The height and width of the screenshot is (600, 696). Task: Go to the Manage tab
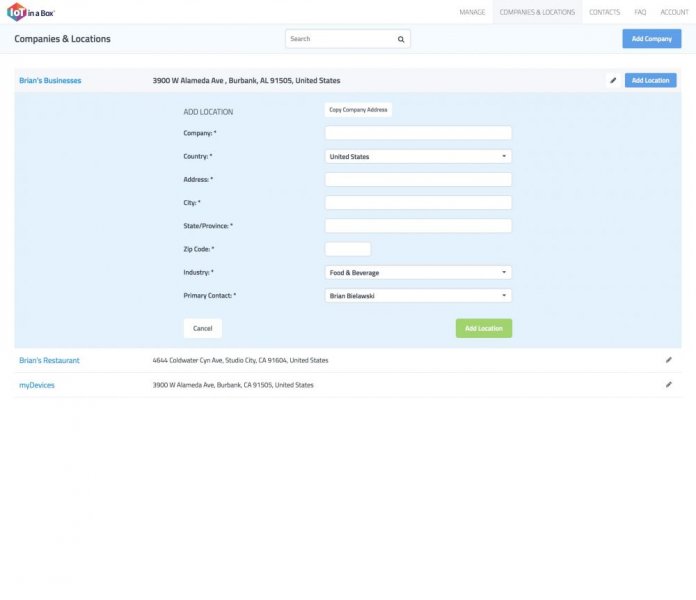coord(472,12)
